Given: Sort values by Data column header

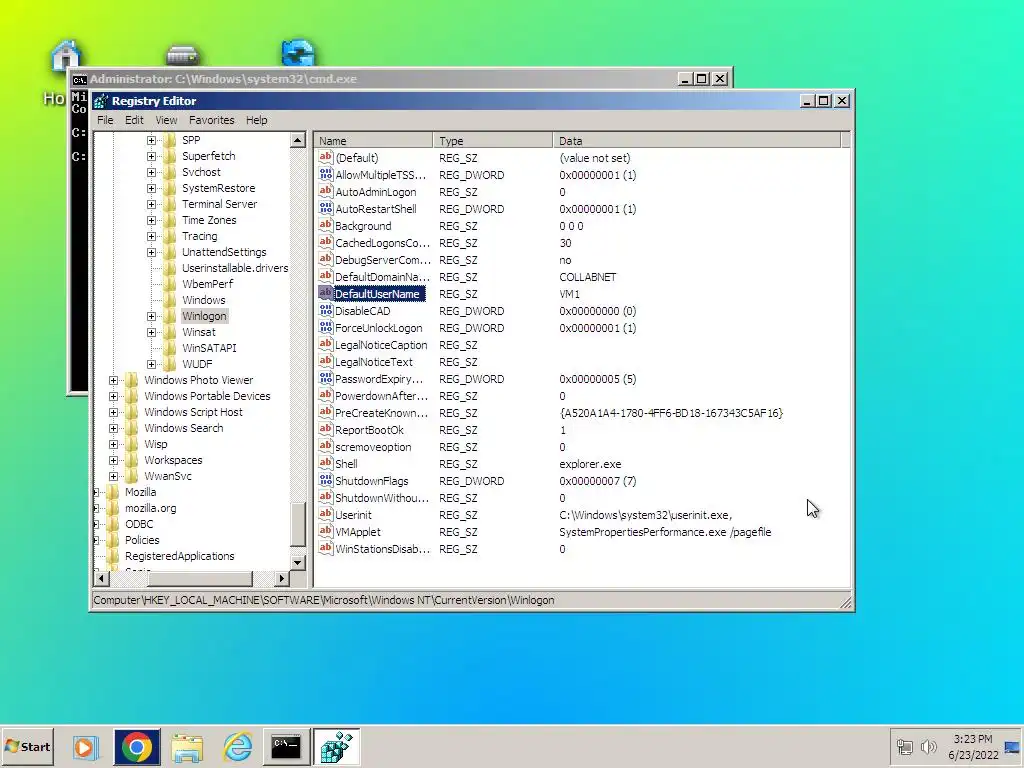Looking at the screenshot, I should click(x=697, y=140).
